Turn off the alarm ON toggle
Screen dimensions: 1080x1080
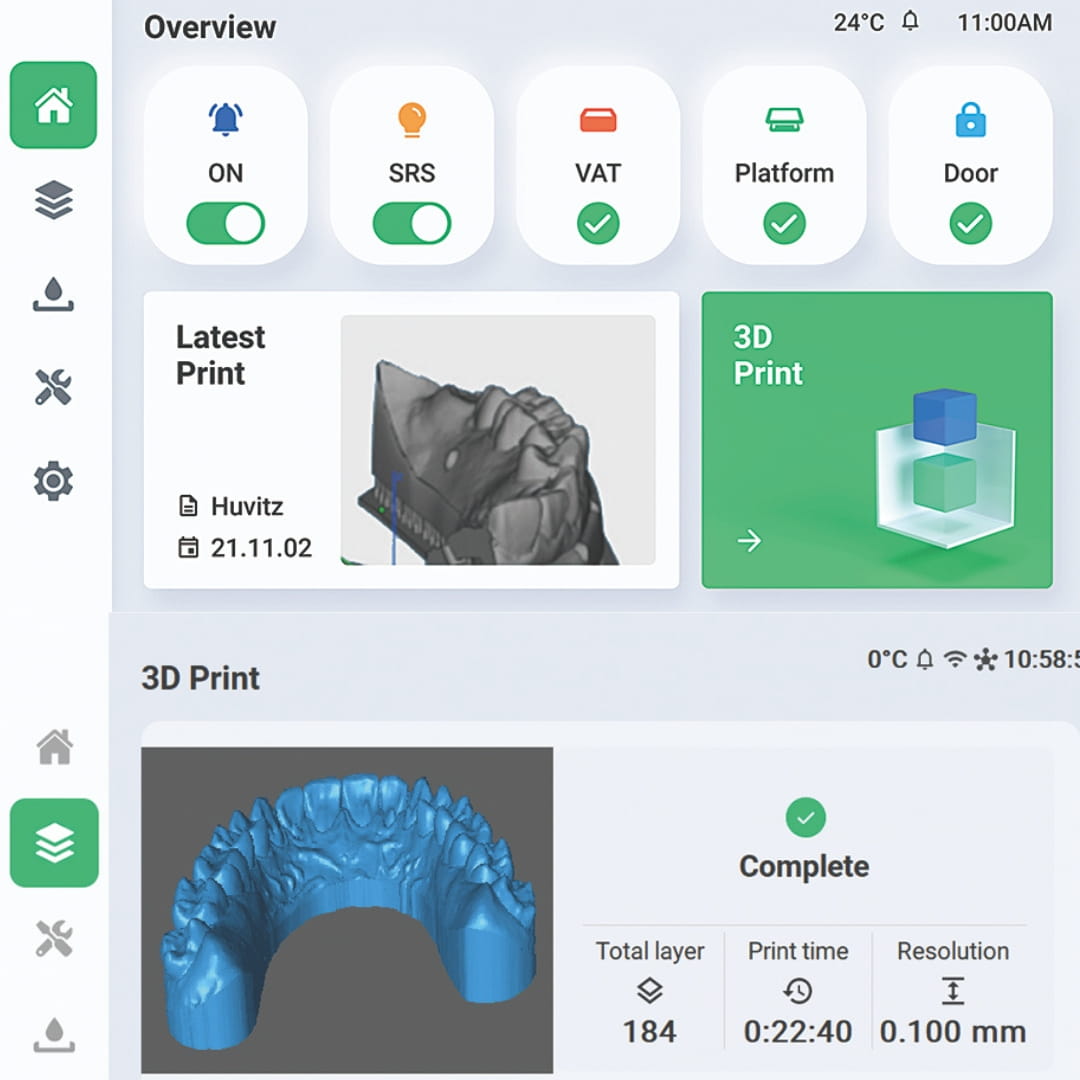(x=225, y=223)
